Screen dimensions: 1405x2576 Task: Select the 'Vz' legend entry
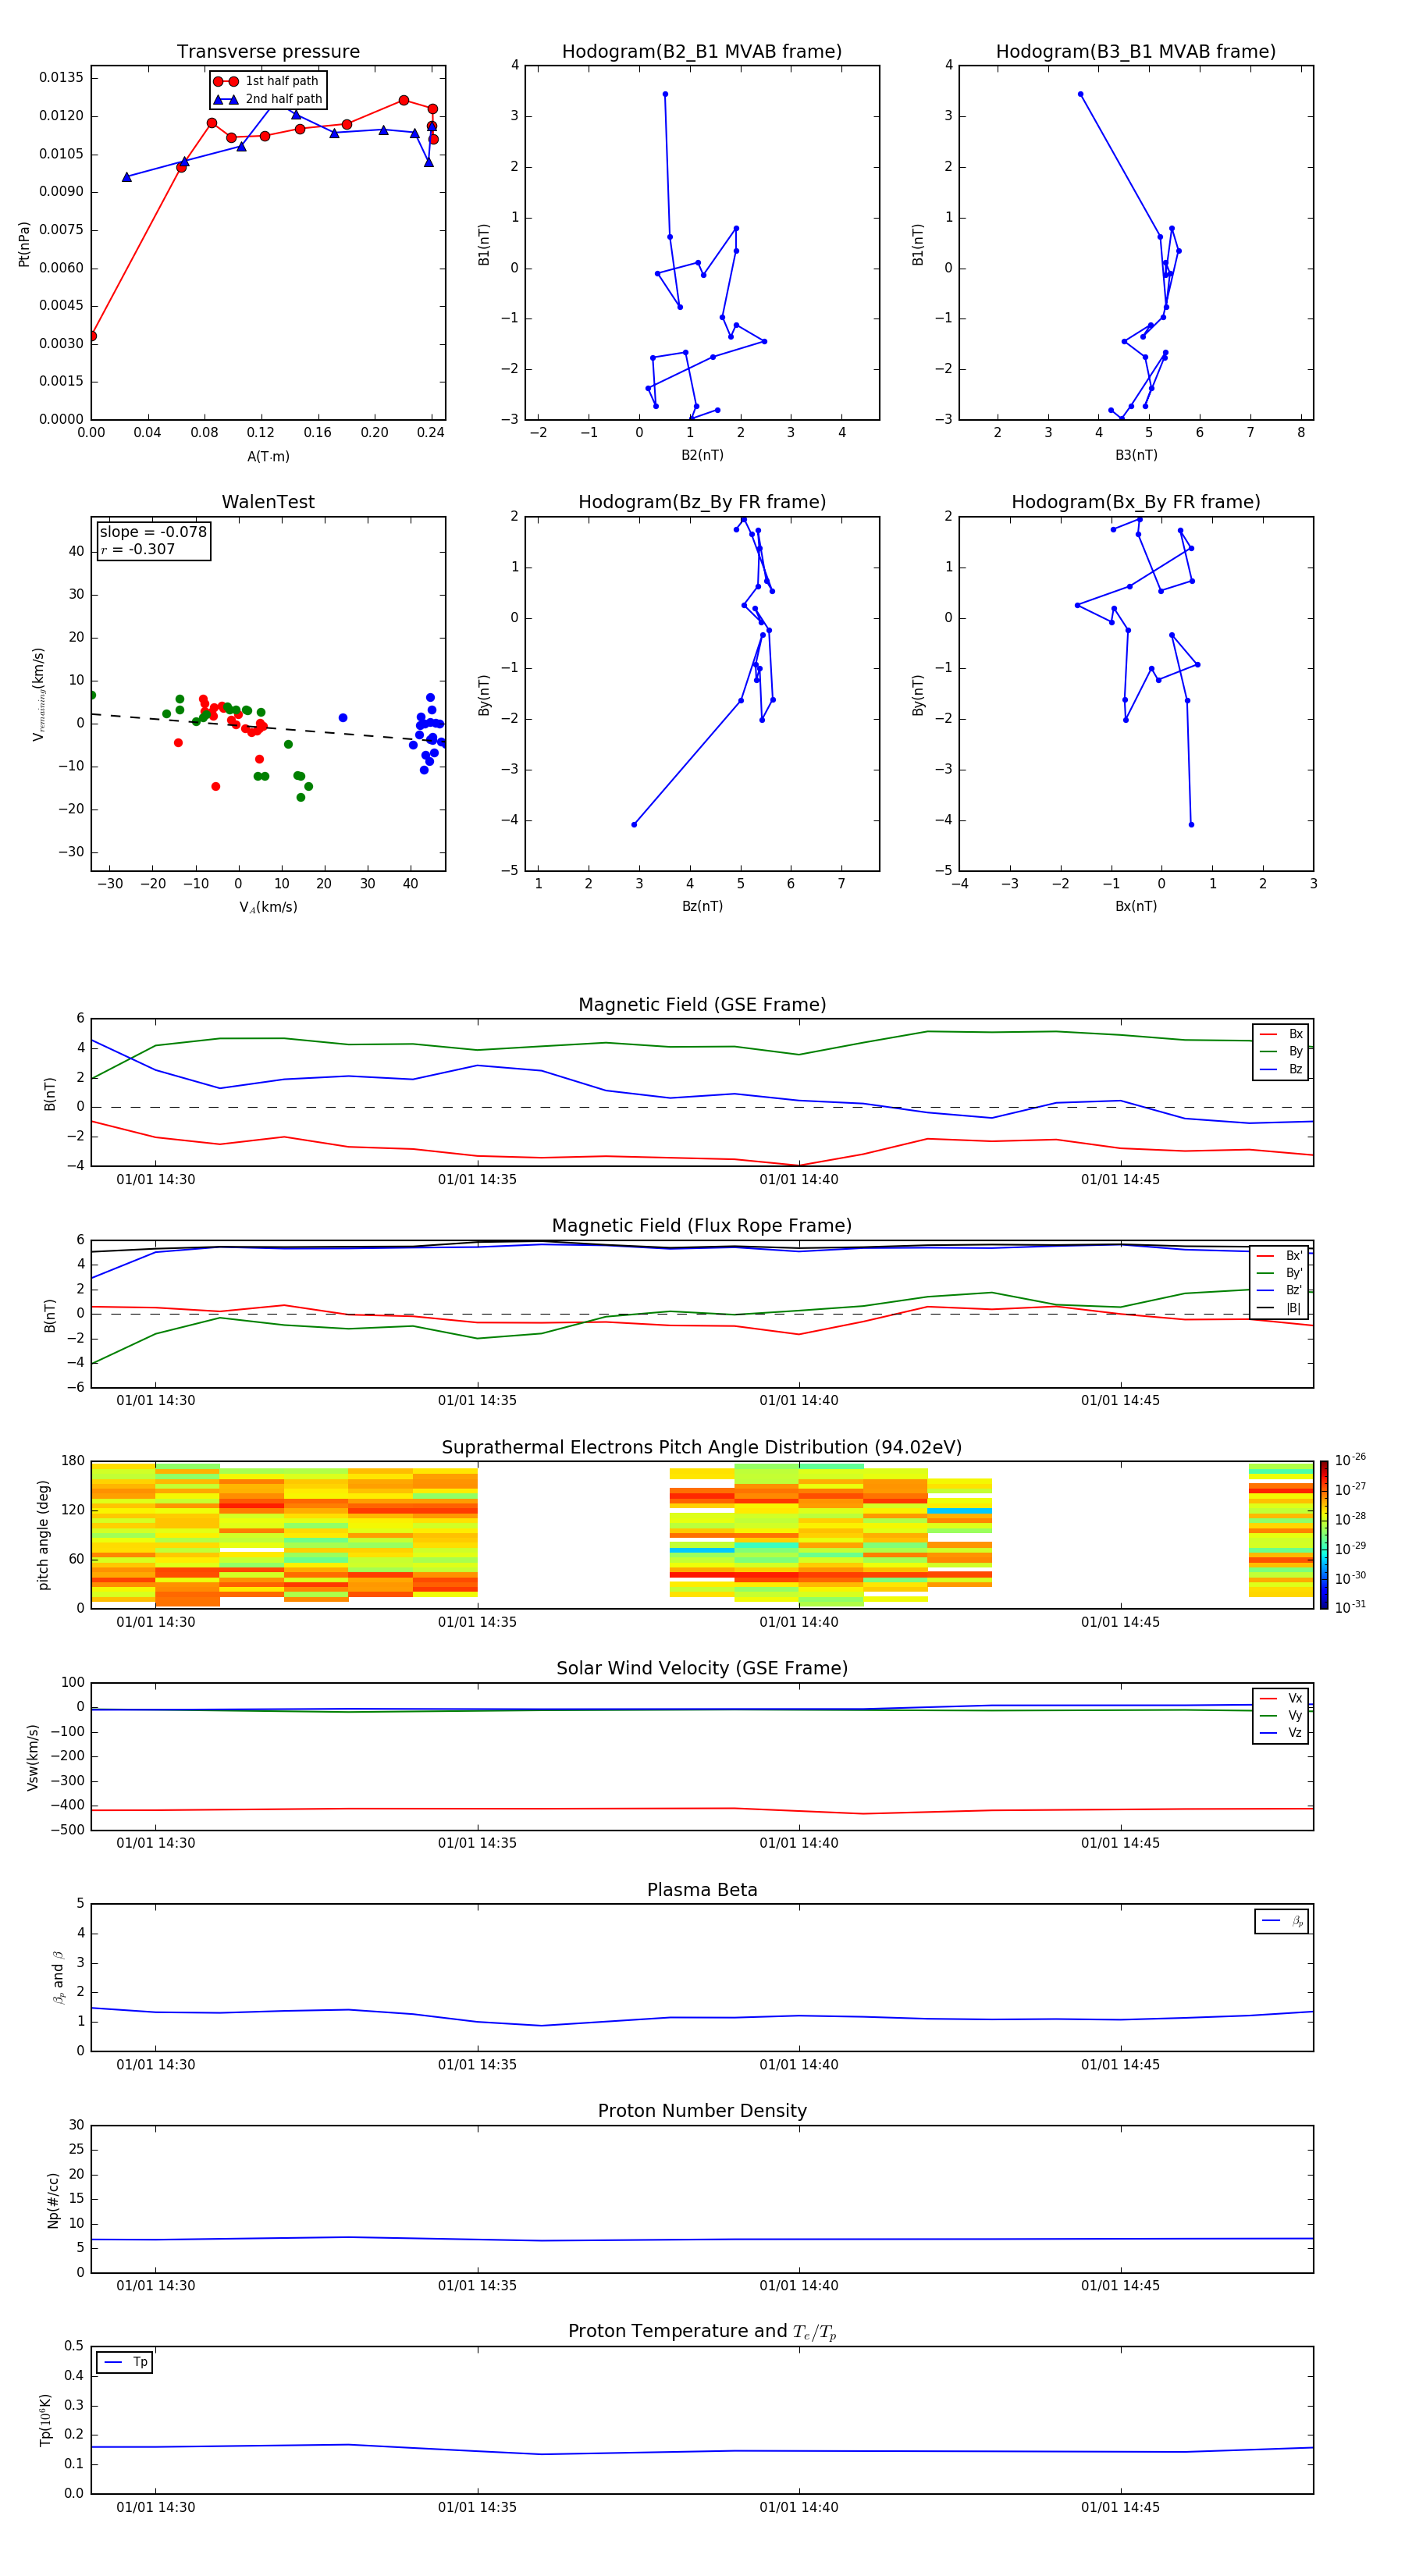coord(1281,1733)
